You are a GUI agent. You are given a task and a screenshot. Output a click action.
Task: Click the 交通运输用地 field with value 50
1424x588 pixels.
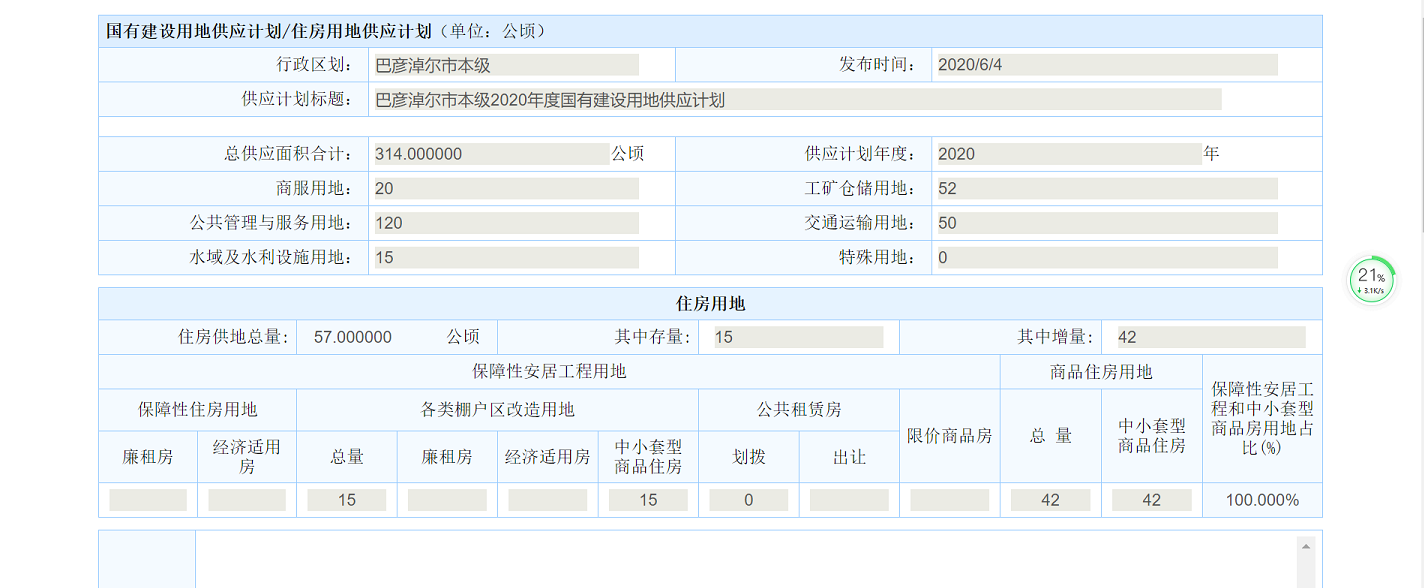(x=1105, y=223)
